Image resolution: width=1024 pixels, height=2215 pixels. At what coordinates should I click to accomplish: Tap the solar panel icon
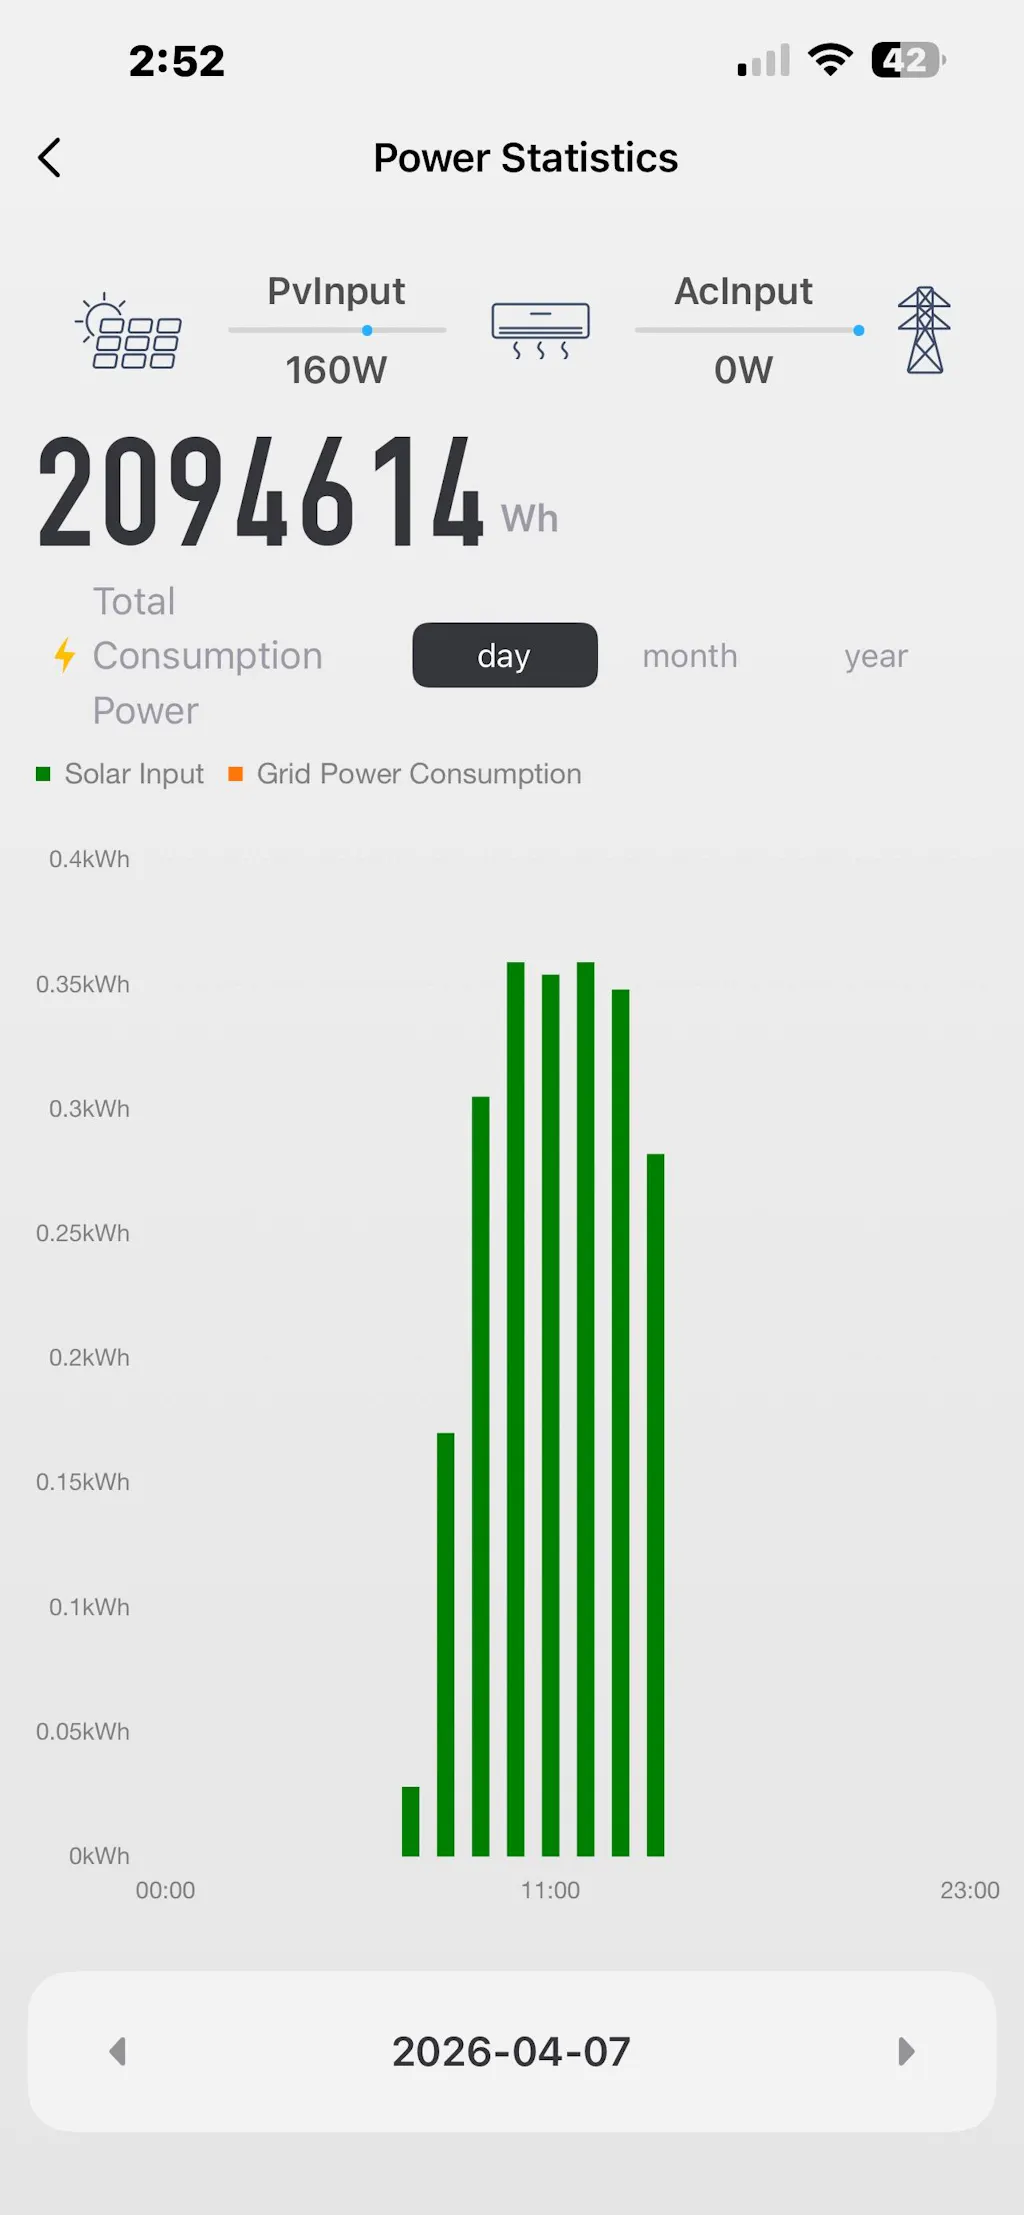(x=129, y=333)
